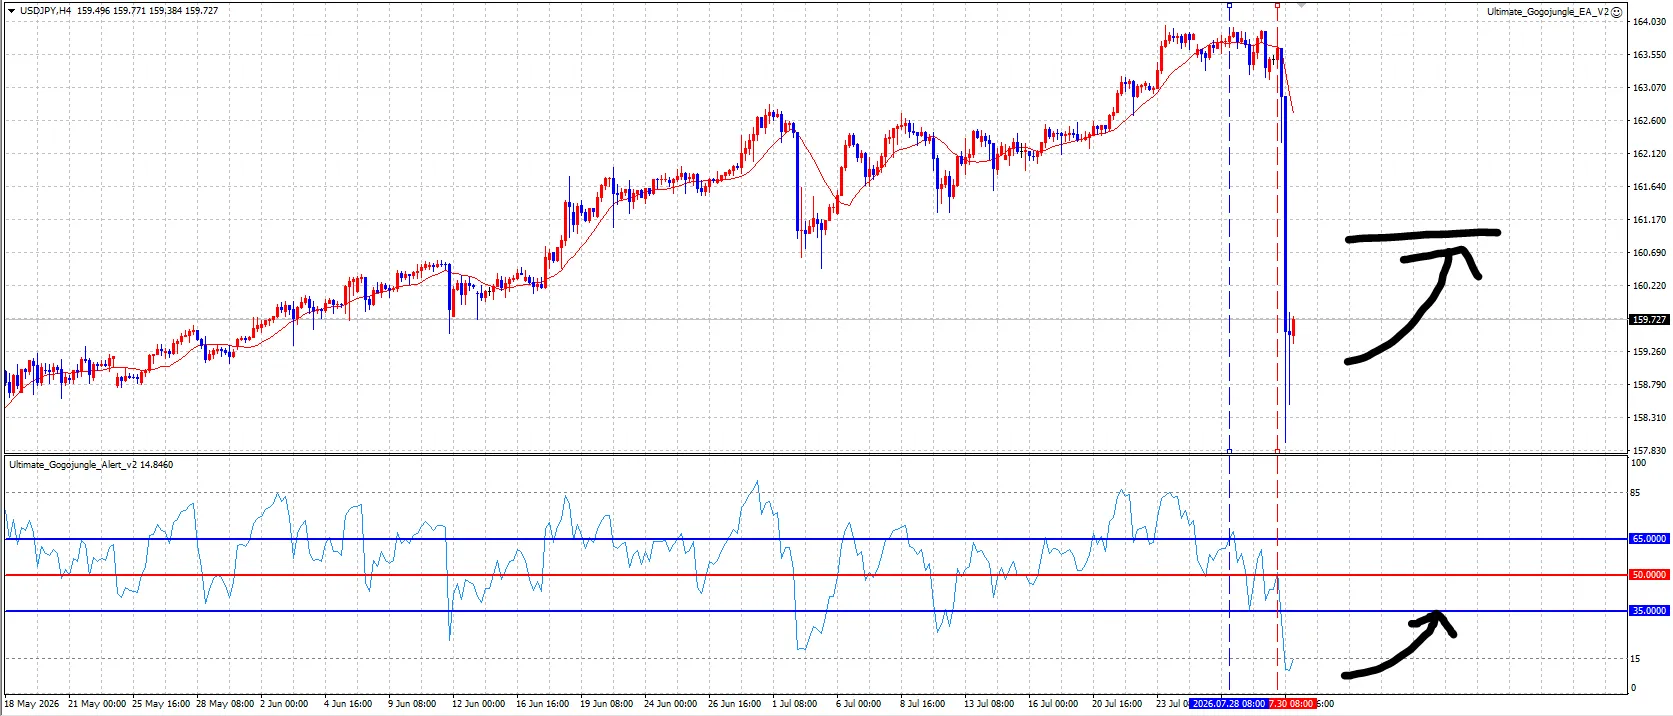Click the 9 Jun 08:00 time label
Screen dimensions: 1673x716
point(412,704)
